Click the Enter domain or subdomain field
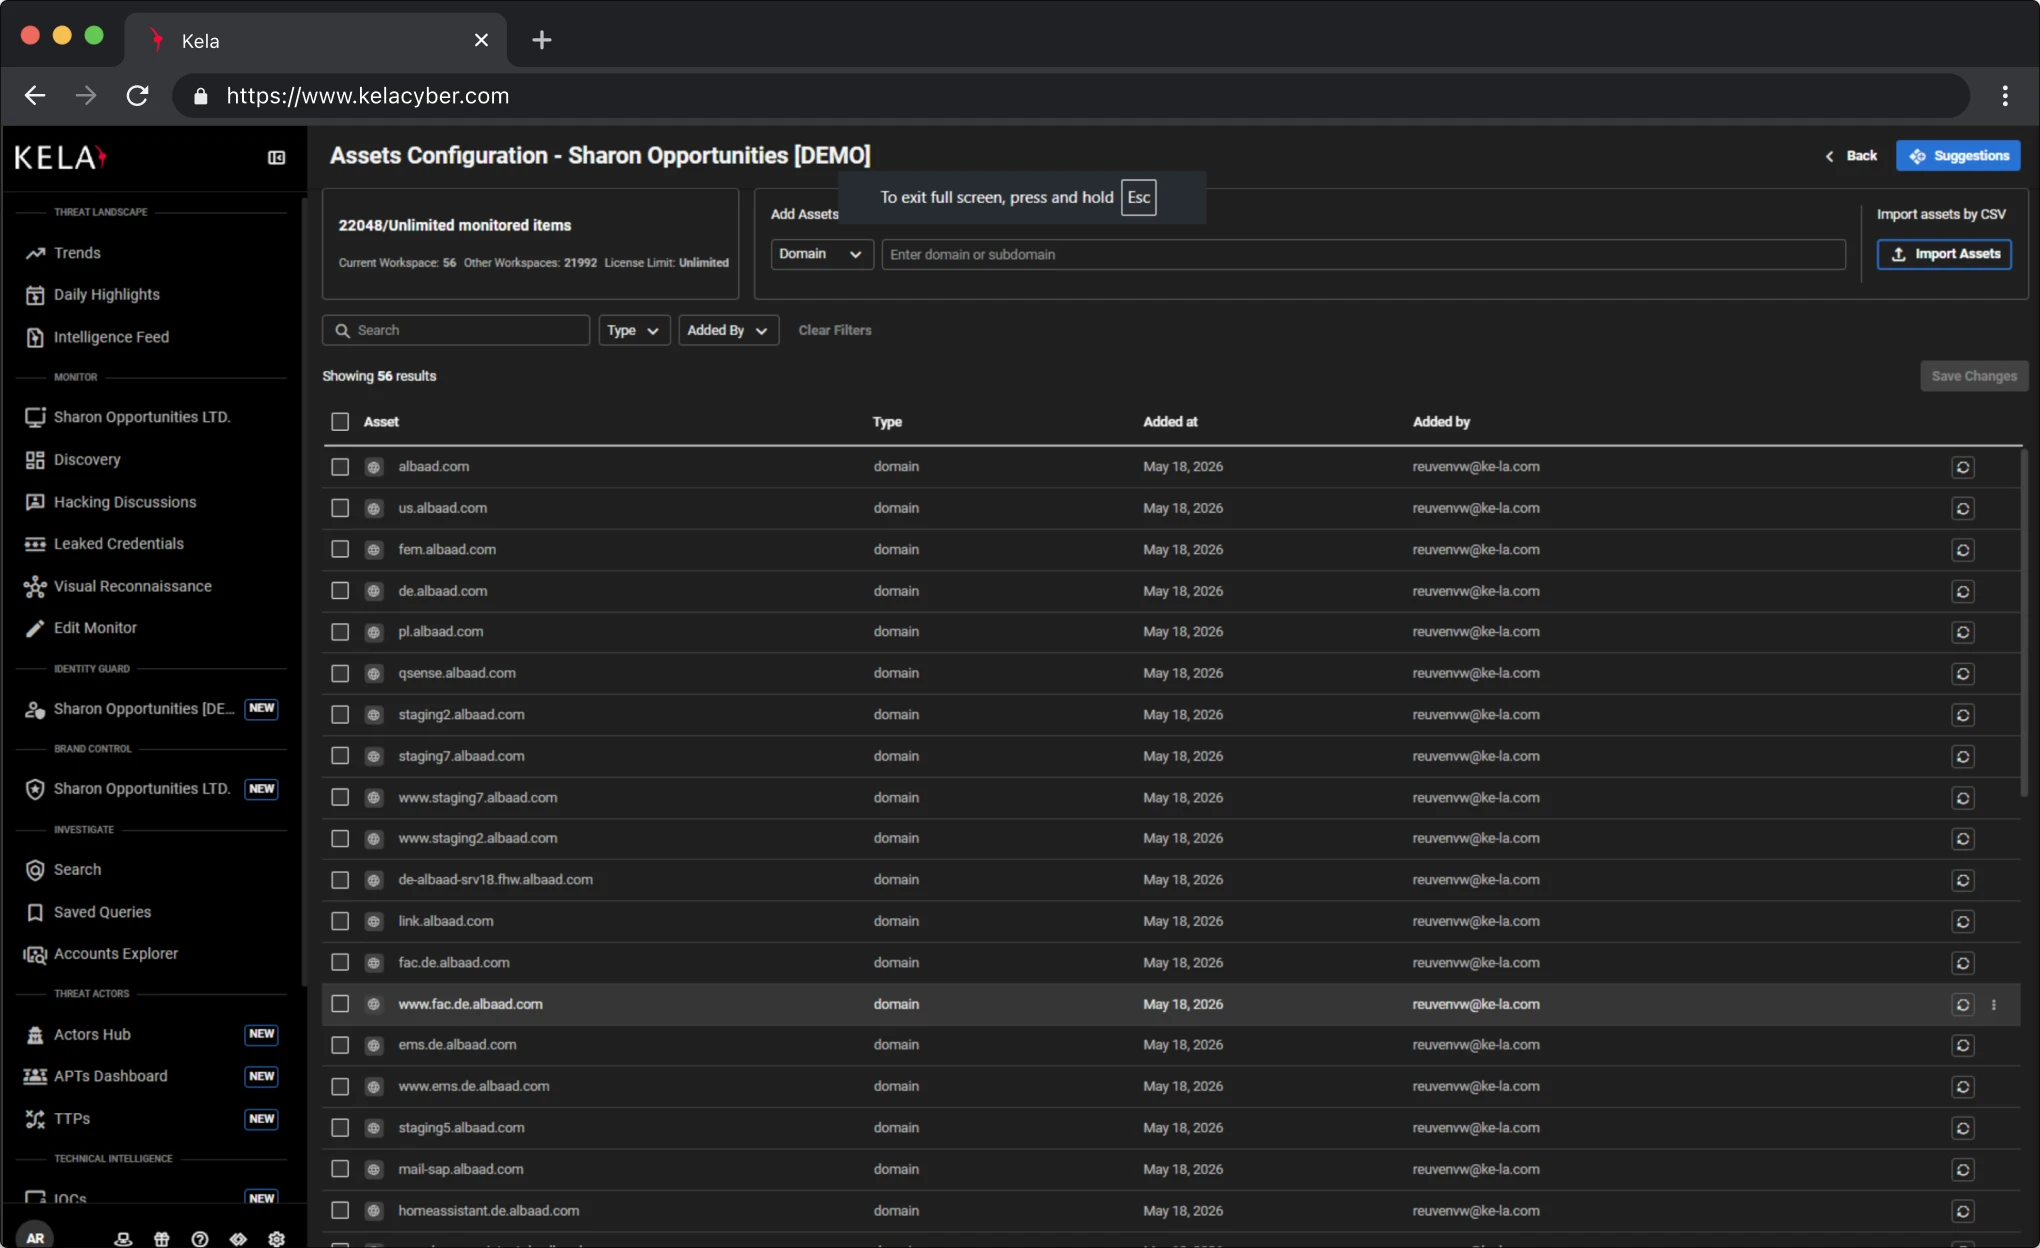Screen dimensions: 2040x1248 [1363, 254]
